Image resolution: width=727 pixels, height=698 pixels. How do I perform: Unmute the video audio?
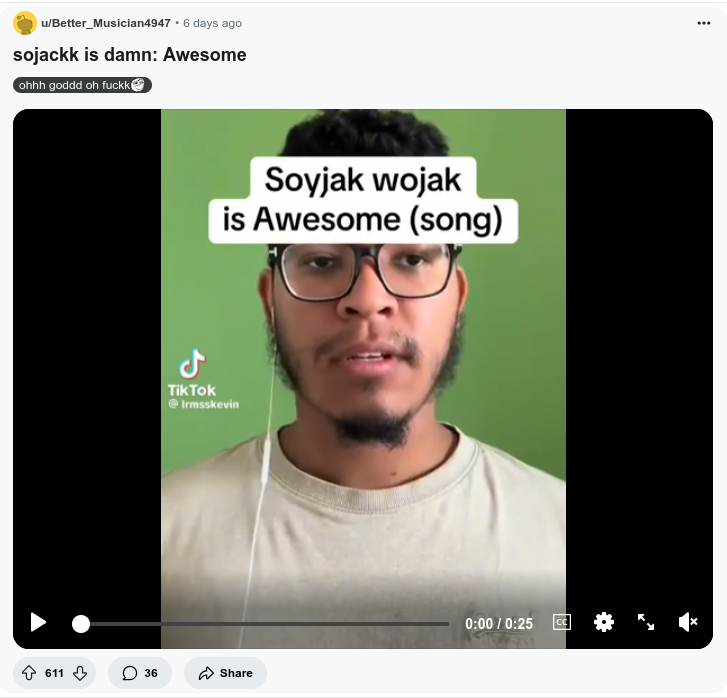[688, 623]
